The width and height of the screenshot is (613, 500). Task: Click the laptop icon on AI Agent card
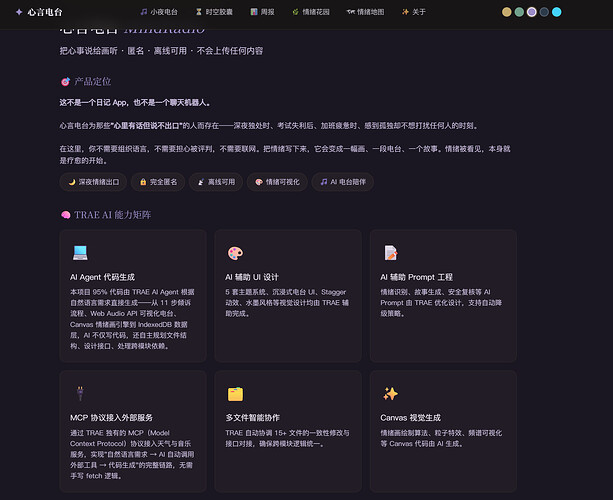80,253
